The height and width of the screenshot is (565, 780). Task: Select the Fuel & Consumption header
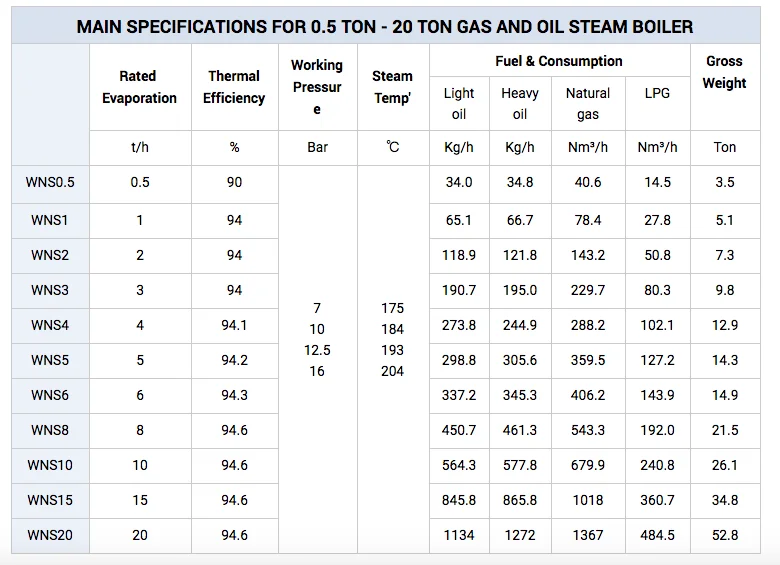pos(559,61)
